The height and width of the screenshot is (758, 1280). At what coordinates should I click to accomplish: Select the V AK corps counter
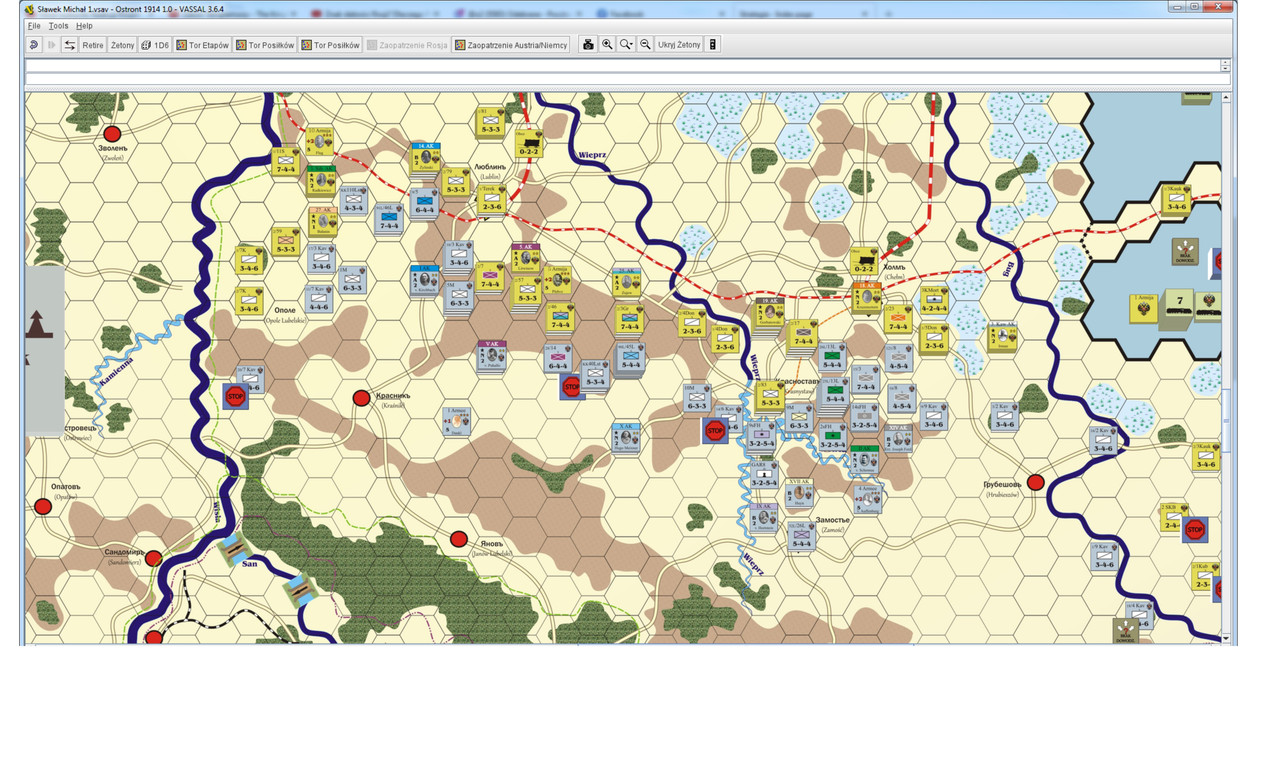[x=491, y=355]
